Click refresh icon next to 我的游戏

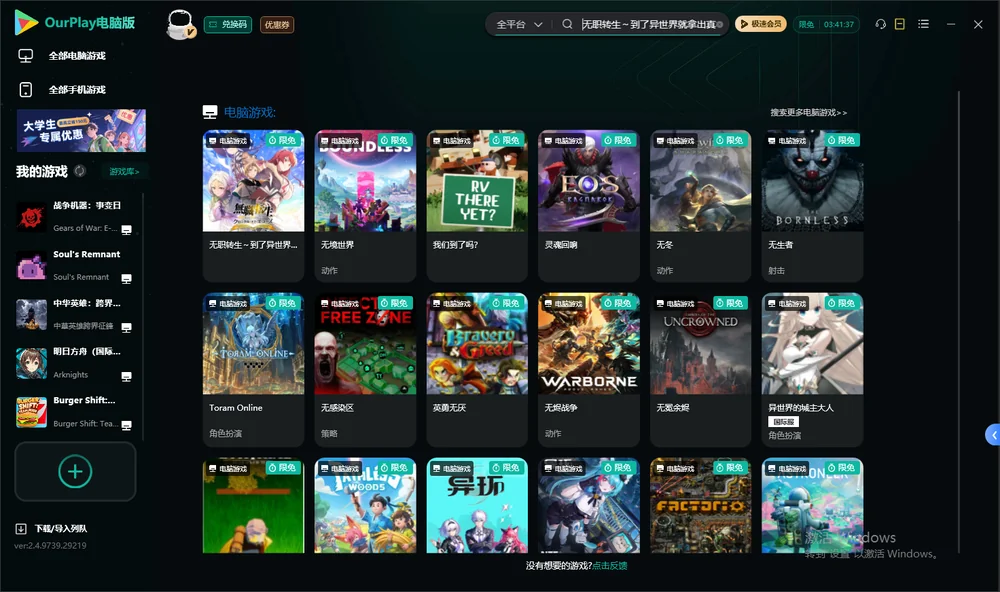click(80, 171)
